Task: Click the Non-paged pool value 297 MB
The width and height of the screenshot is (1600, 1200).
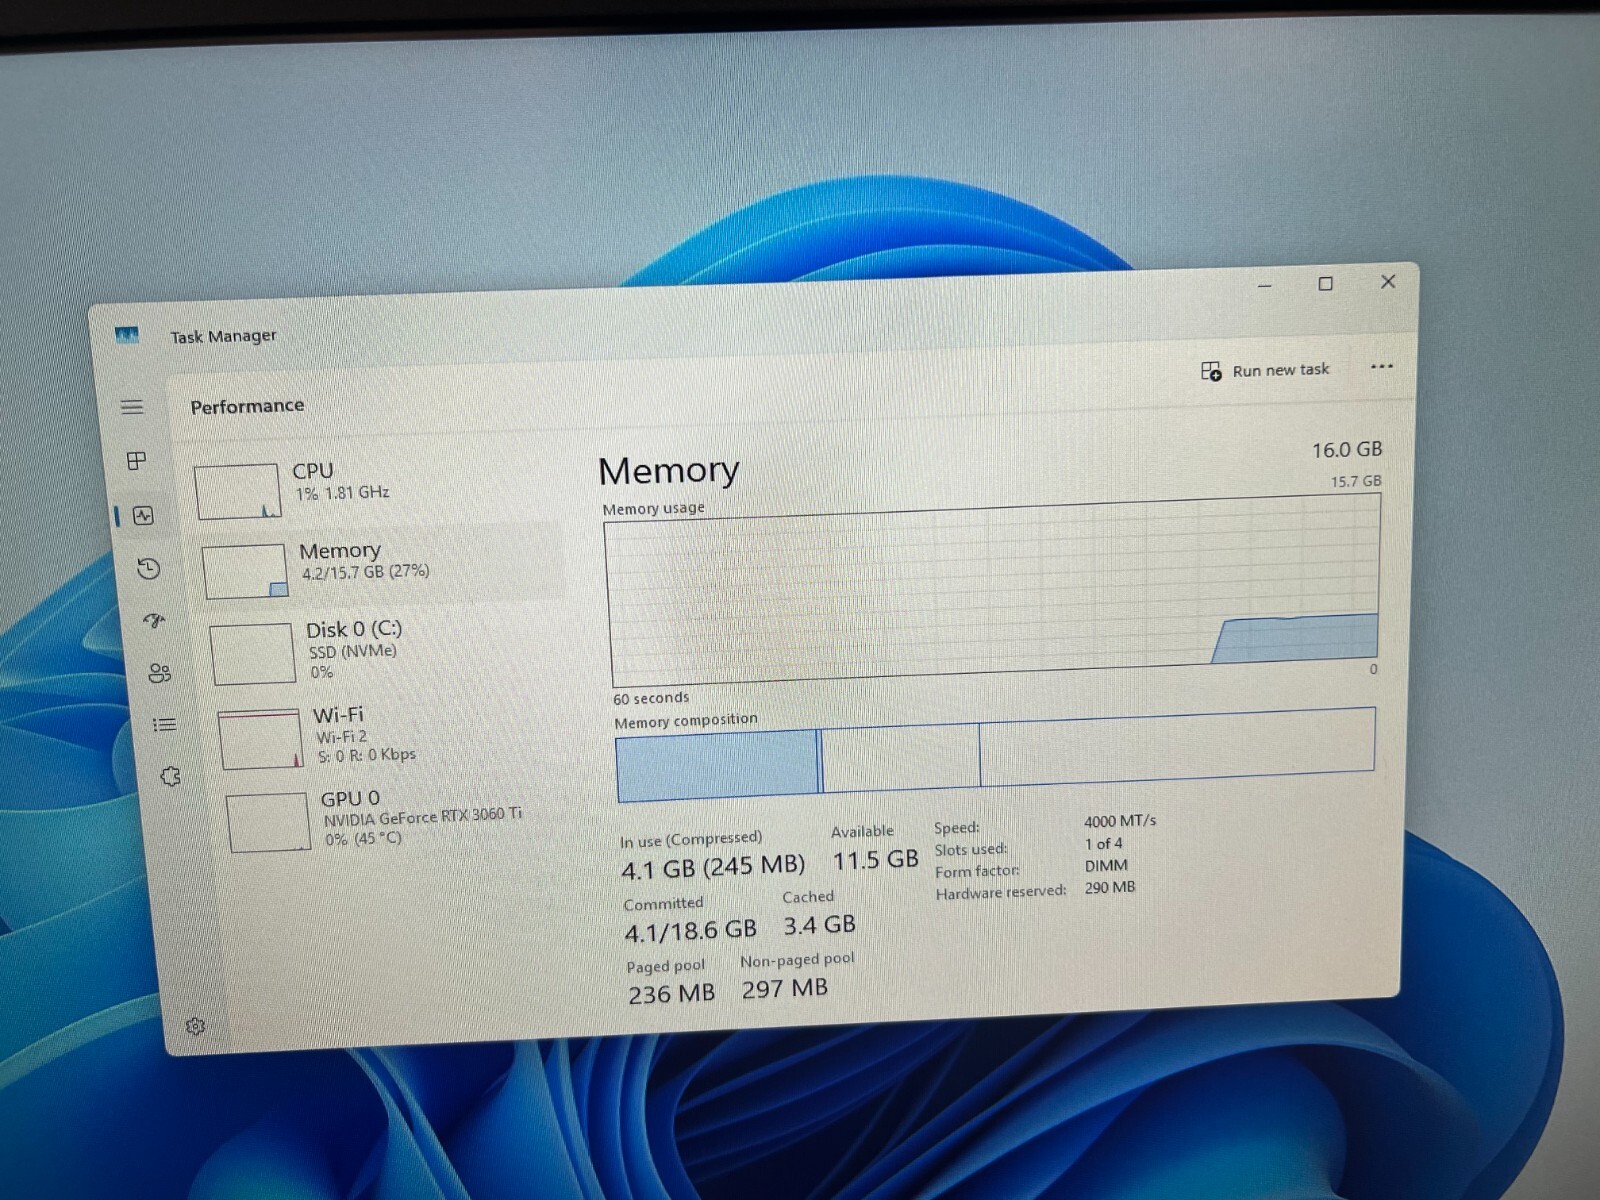Action: 784,989
